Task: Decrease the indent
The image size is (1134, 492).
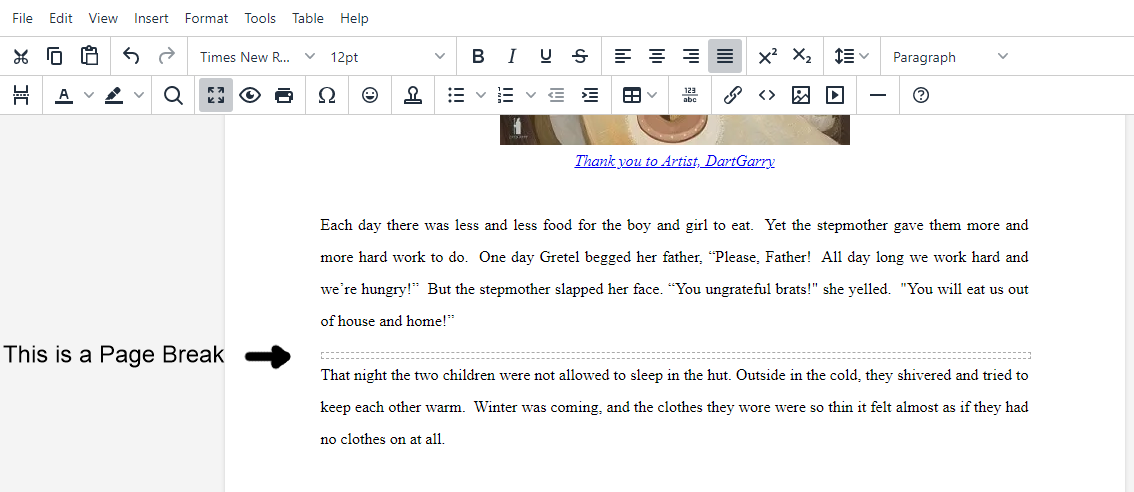Action: pos(555,95)
